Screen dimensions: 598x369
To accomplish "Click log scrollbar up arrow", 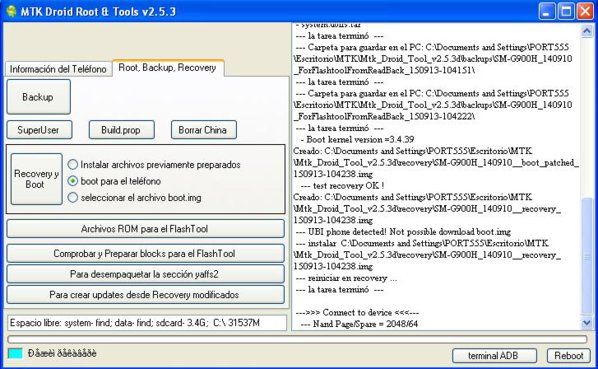I will click(586, 31).
